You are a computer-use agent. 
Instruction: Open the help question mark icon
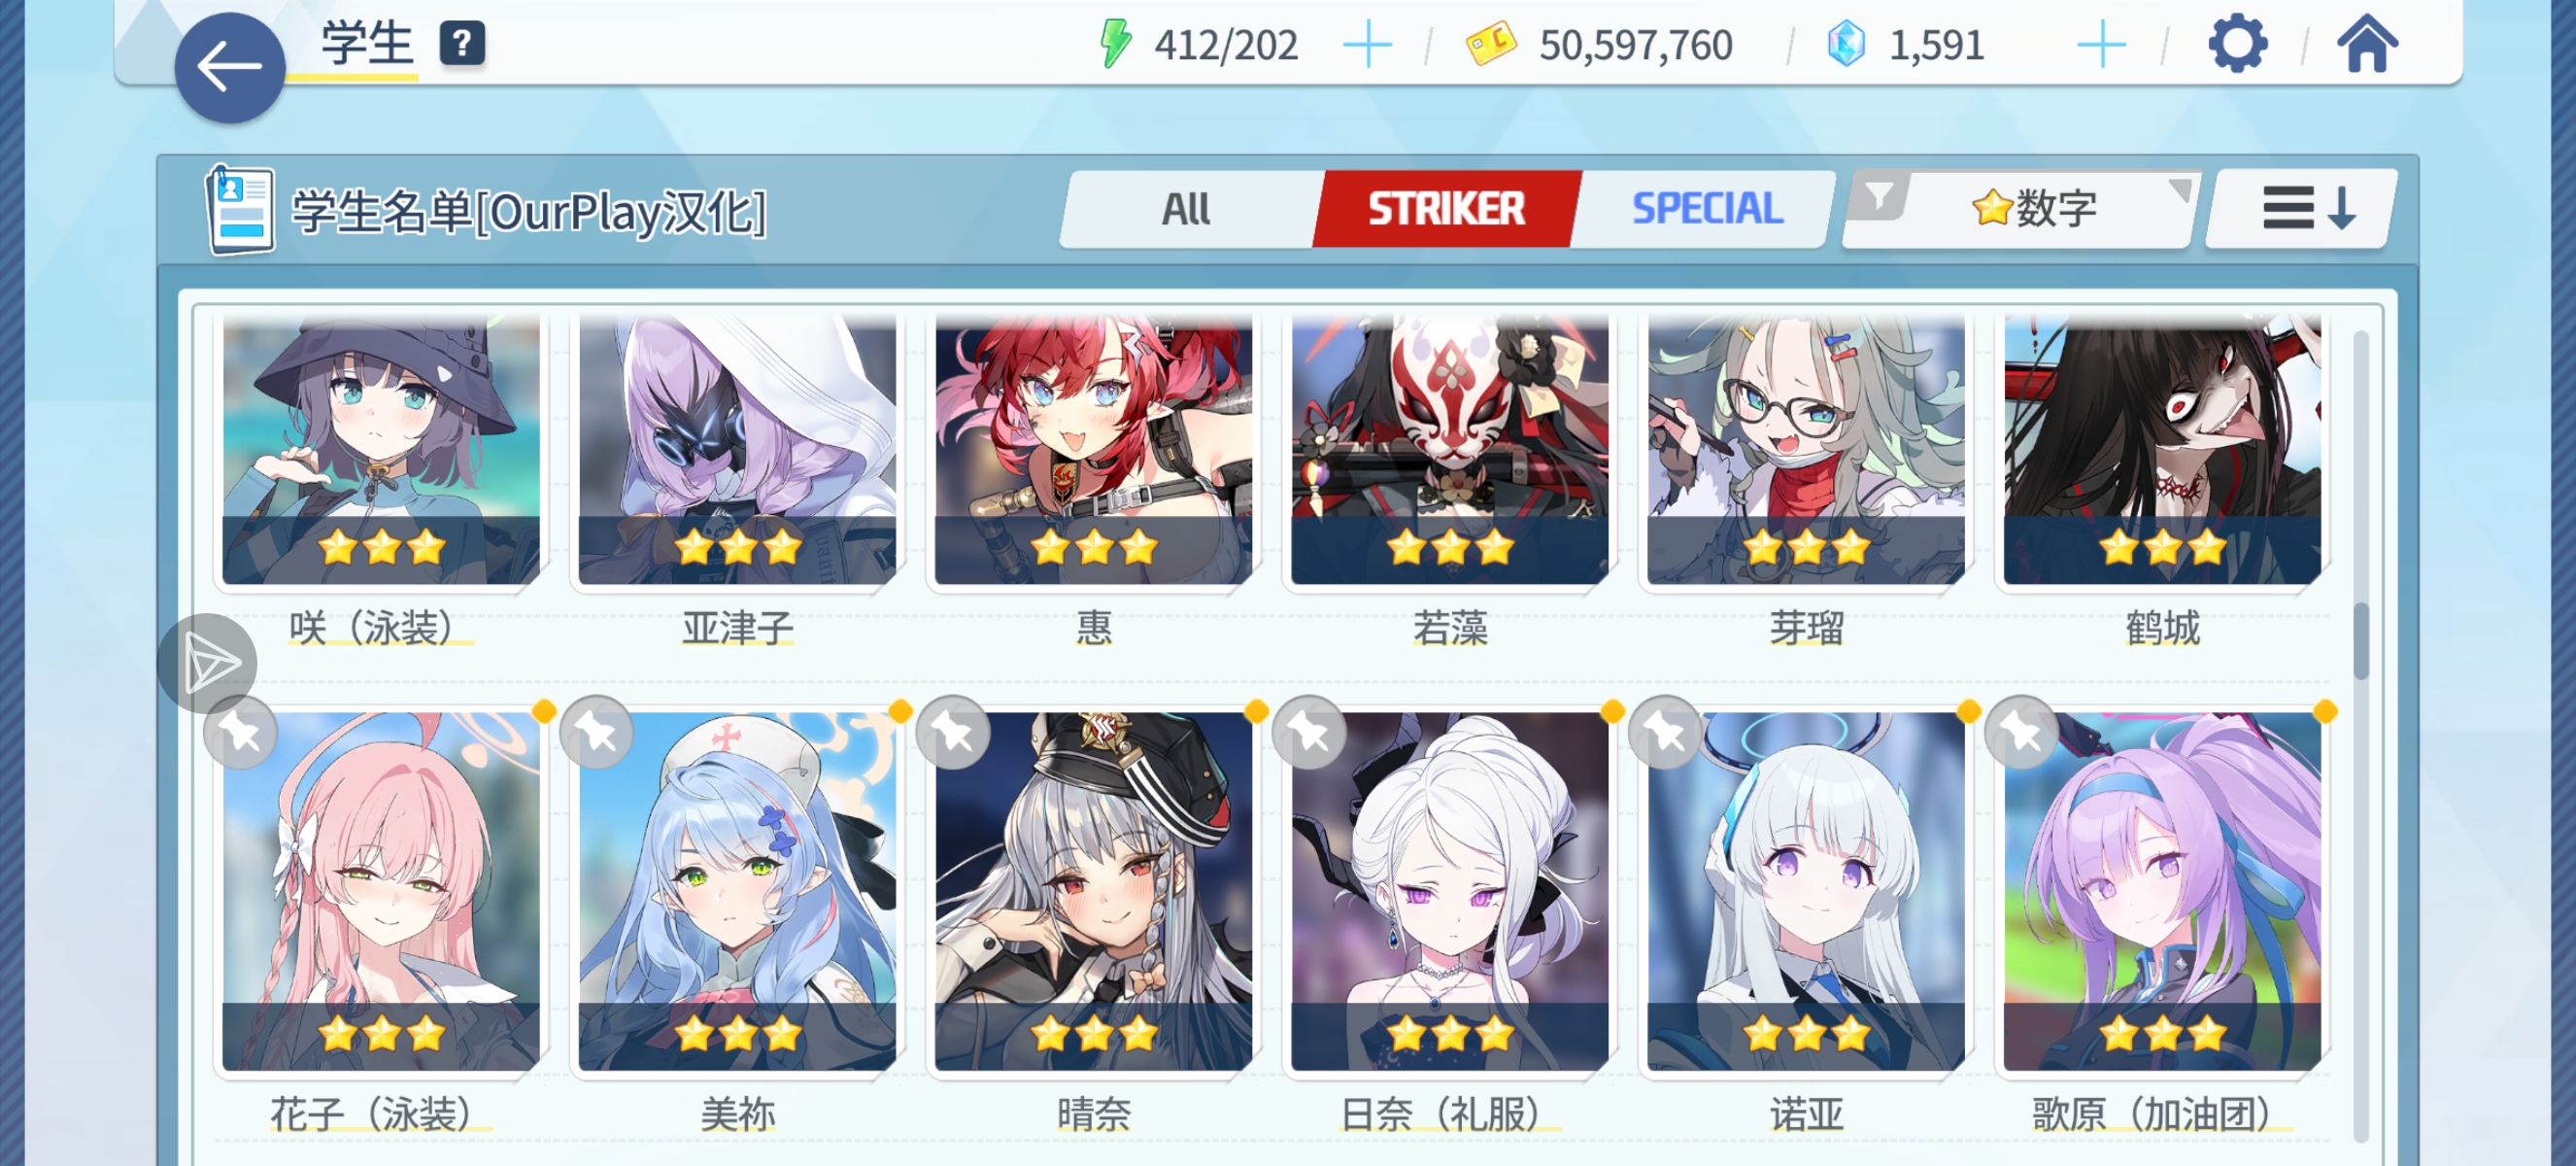coord(462,44)
